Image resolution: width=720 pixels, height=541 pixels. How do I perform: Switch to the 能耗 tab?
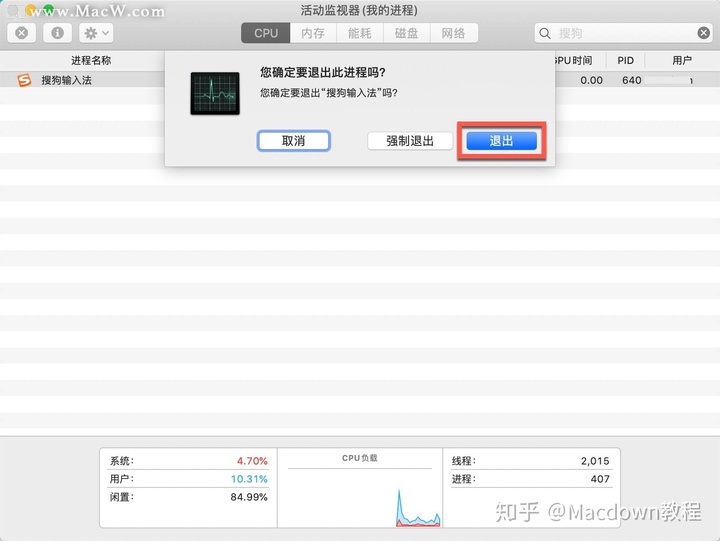point(360,33)
